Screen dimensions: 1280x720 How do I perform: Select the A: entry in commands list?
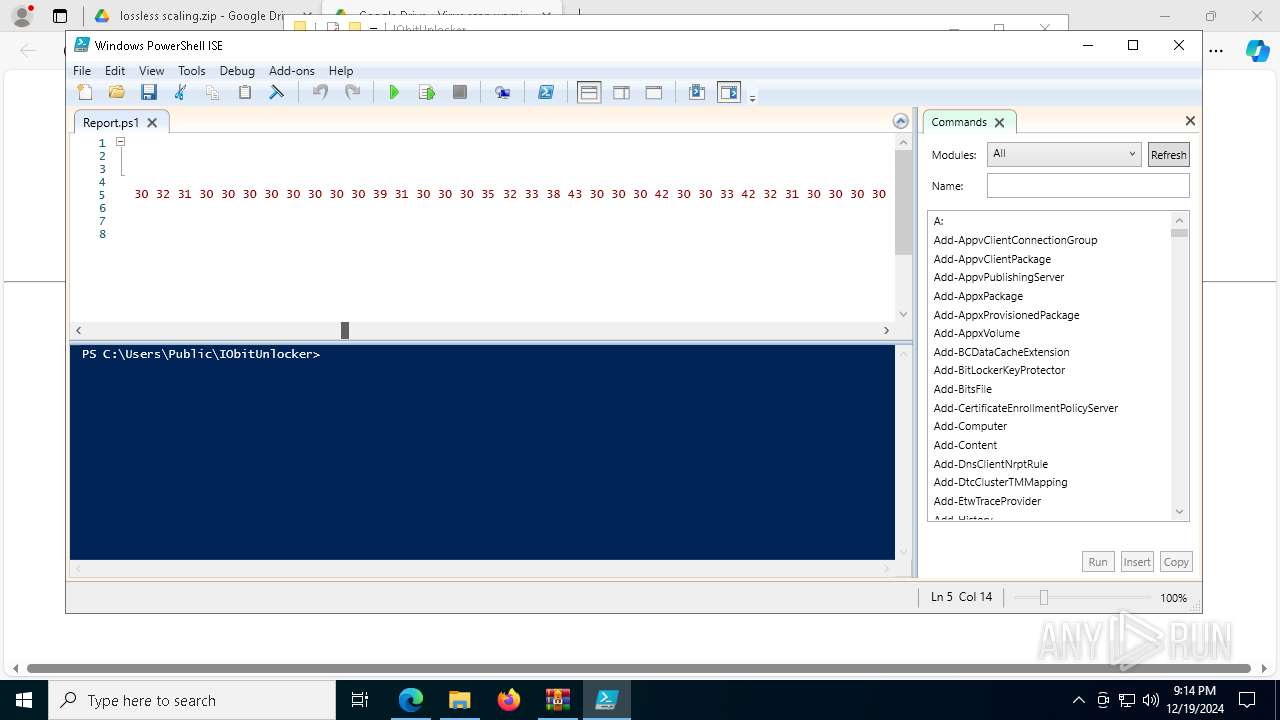pos(938,221)
